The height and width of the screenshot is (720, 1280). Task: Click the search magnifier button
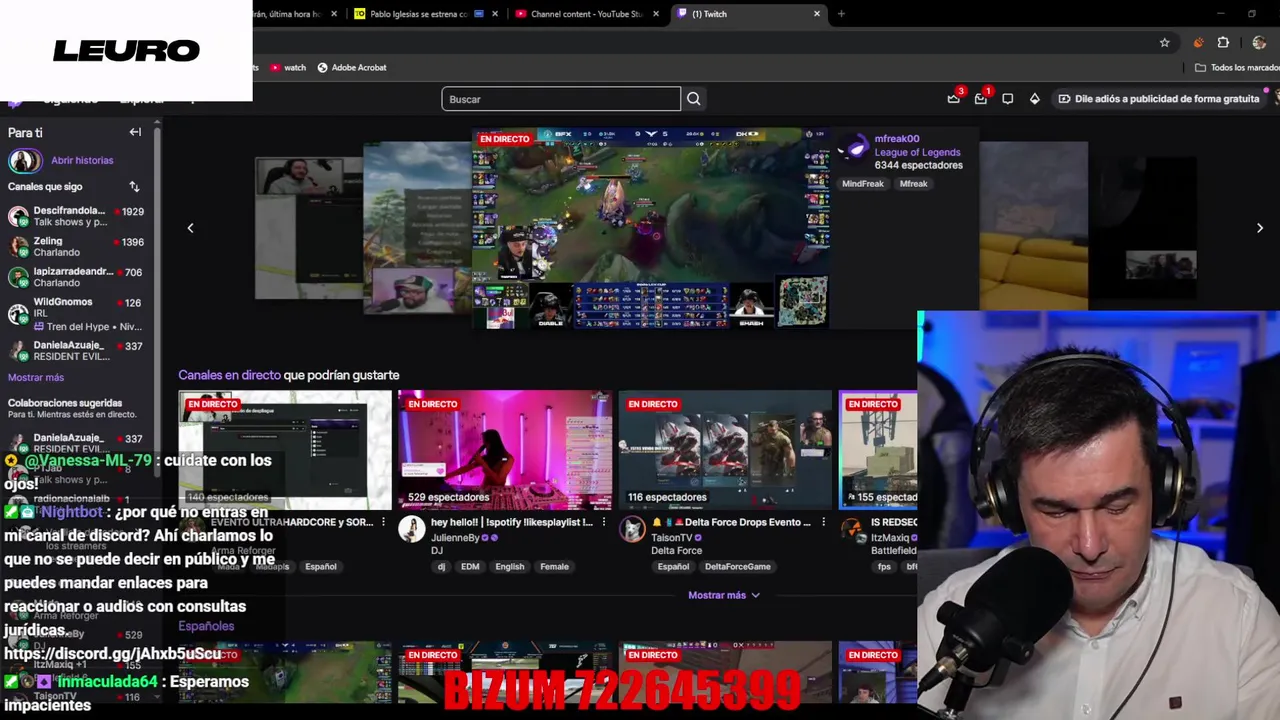click(693, 99)
